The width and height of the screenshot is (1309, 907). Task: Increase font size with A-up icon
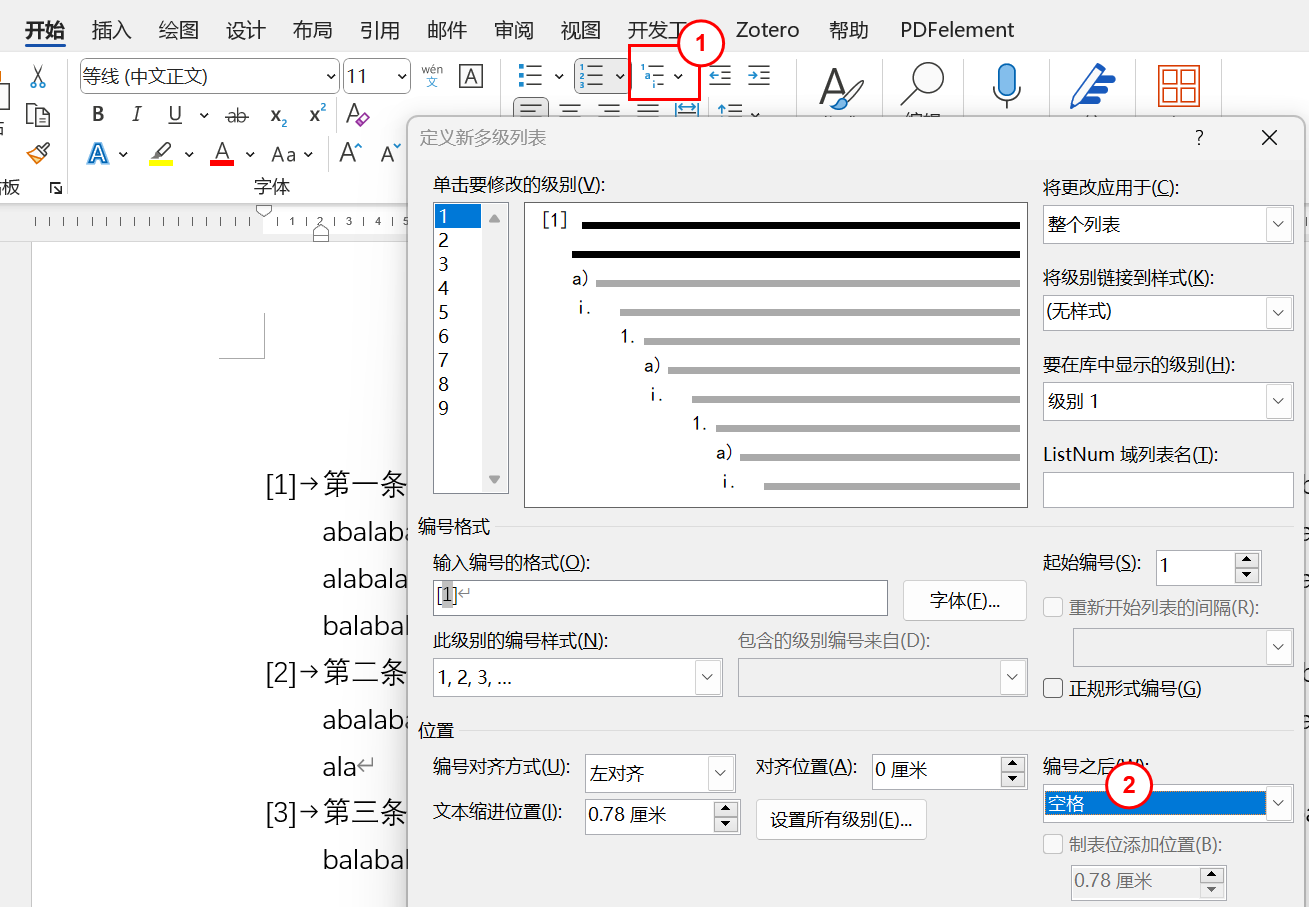tap(350, 153)
